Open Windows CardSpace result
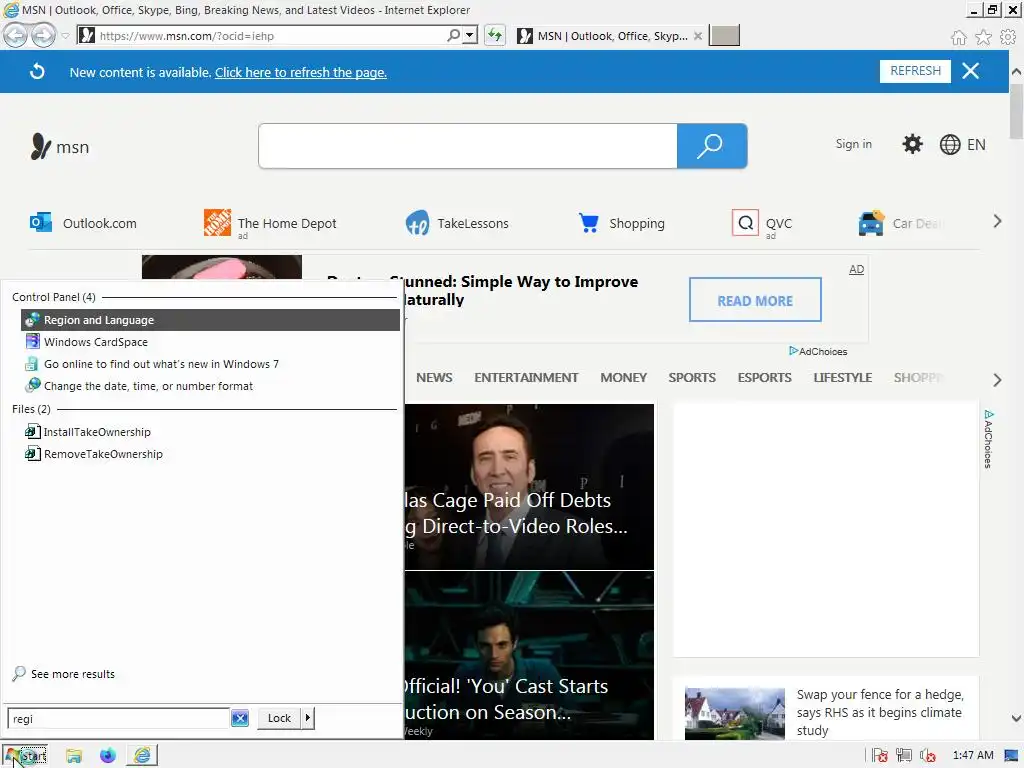The width and height of the screenshot is (1024, 768). [x=210, y=342]
